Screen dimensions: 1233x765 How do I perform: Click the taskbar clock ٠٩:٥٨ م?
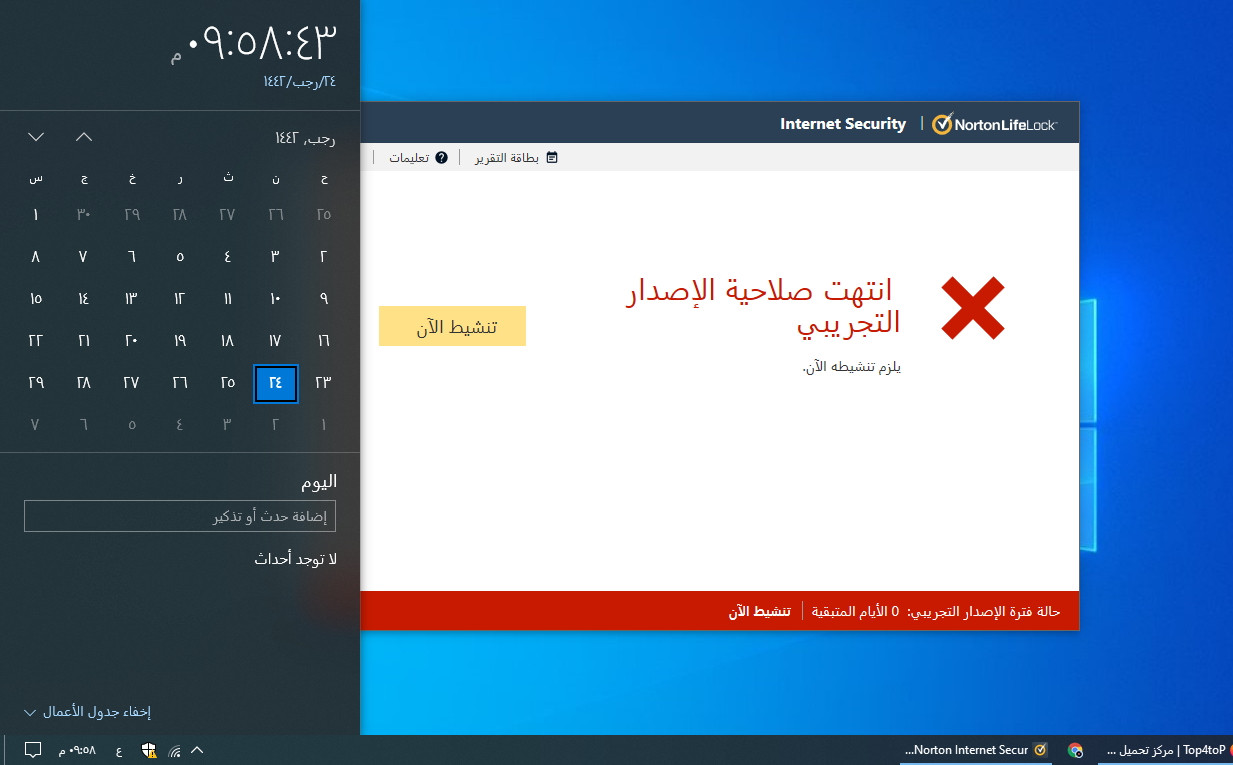click(x=77, y=749)
